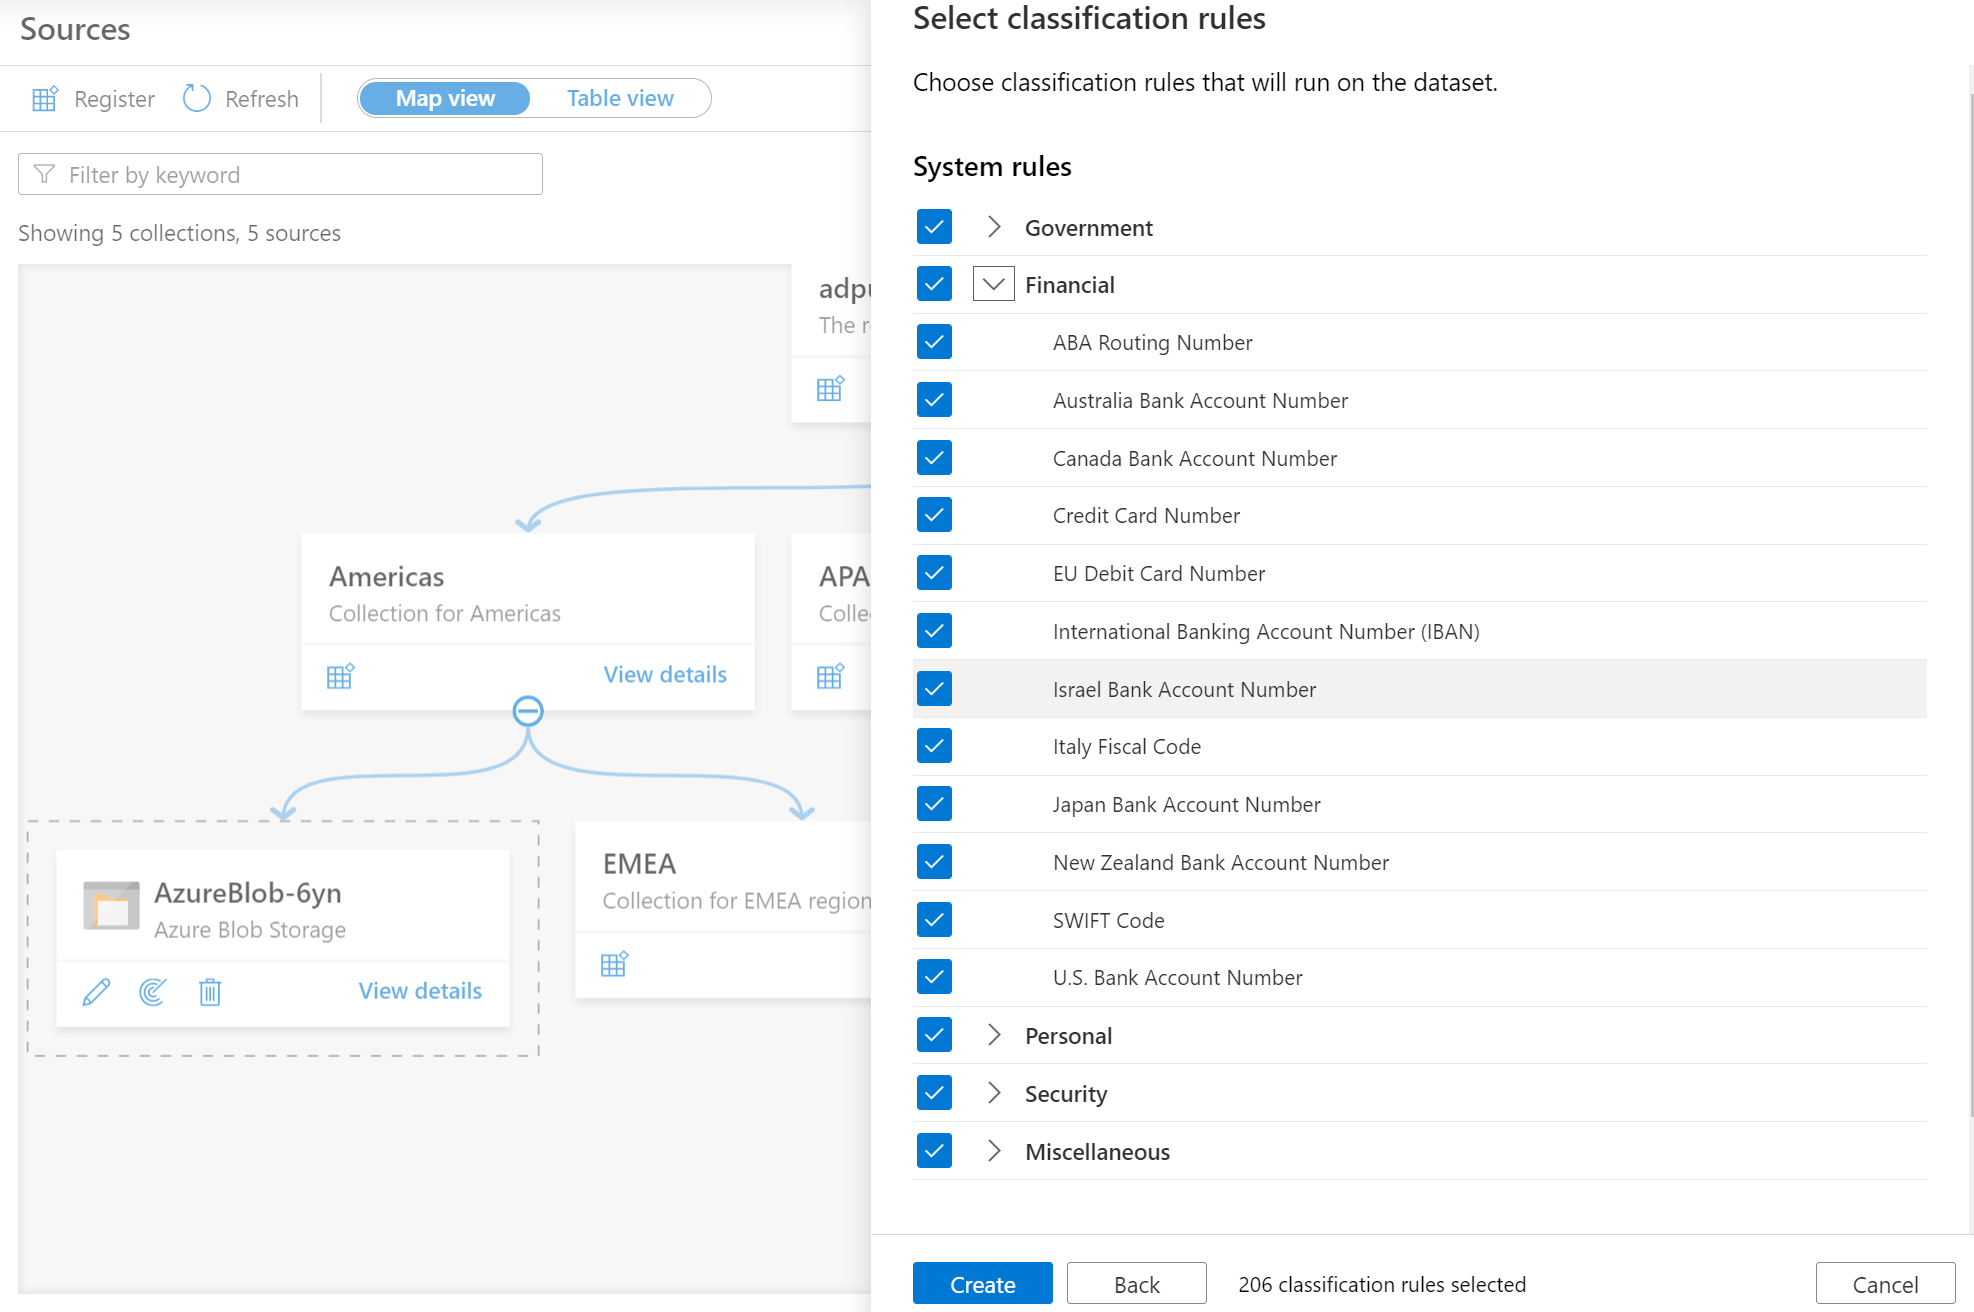Image resolution: width=1974 pixels, height=1312 pixels.
Task: Click the edit pencil icon on AzureBlob-6yn
Action: pos(97,993)
